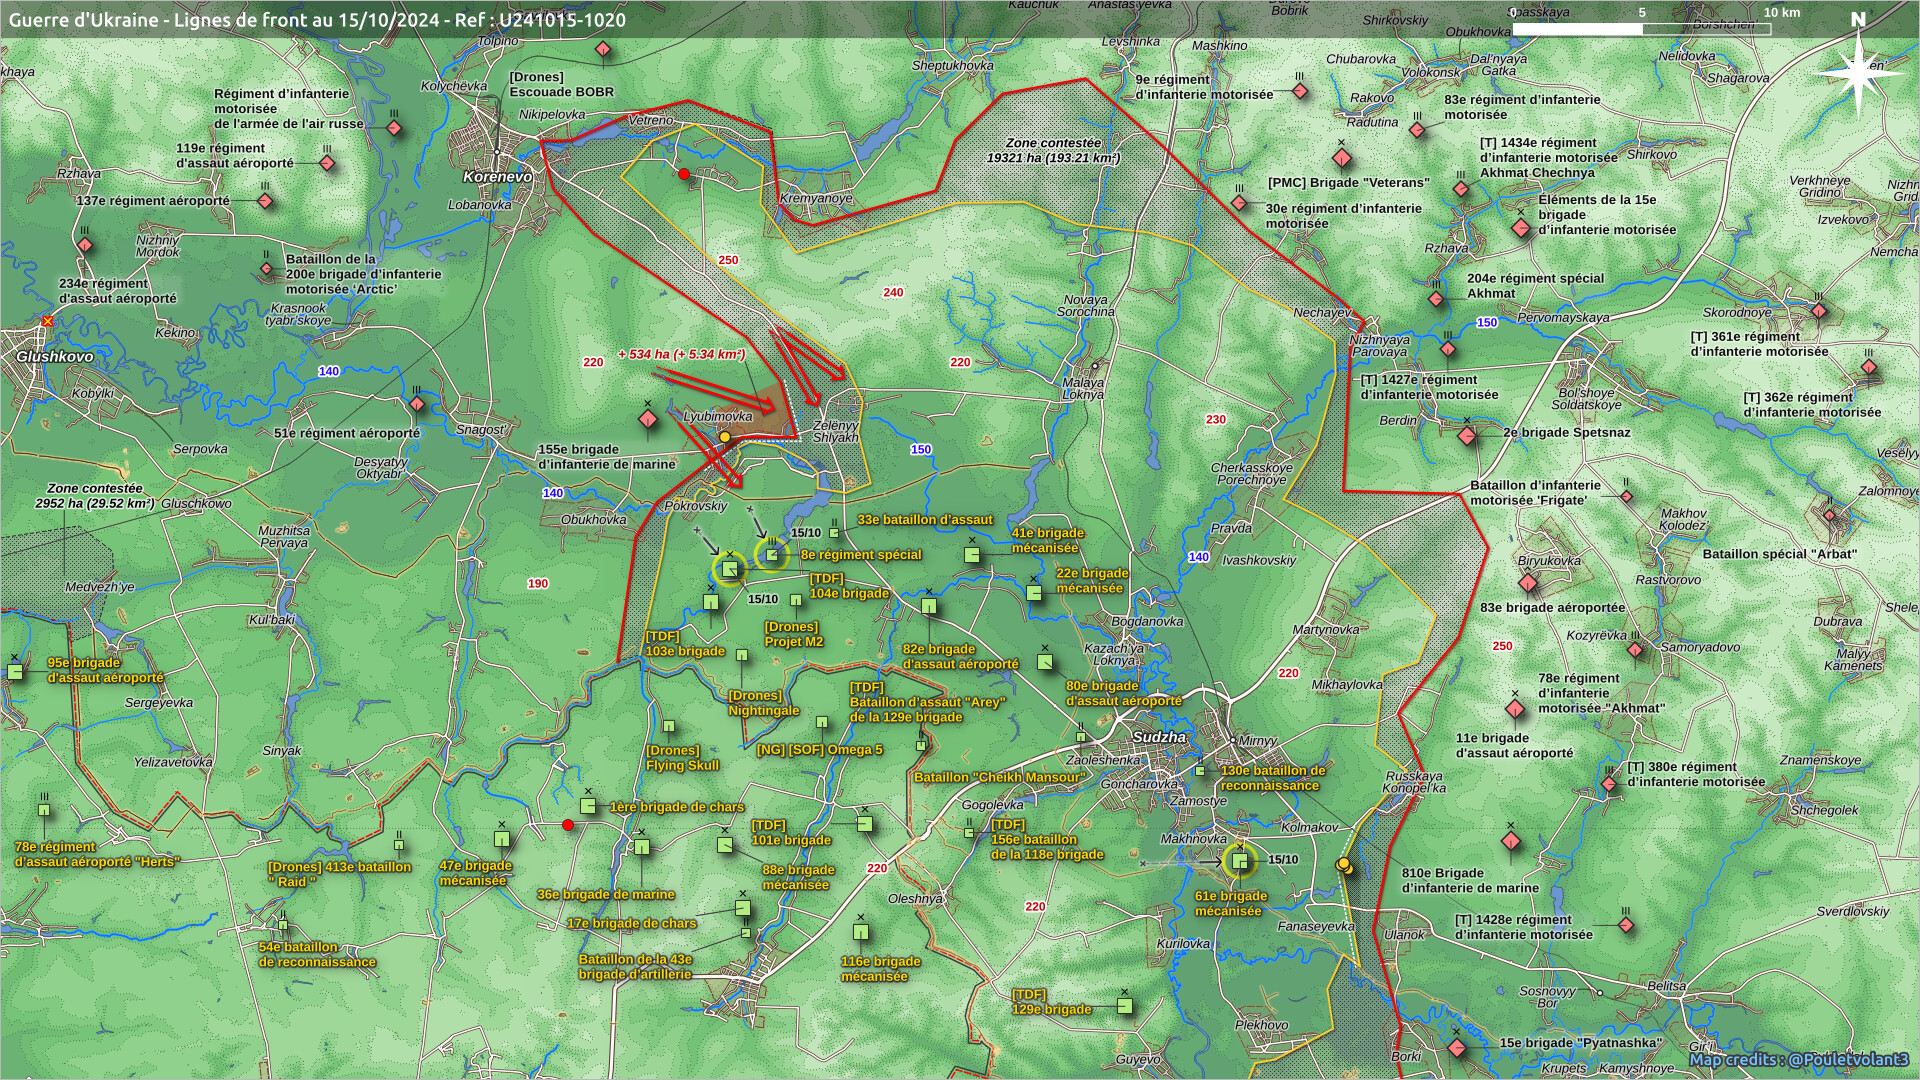Click the 10 km scale bar

1641,28
